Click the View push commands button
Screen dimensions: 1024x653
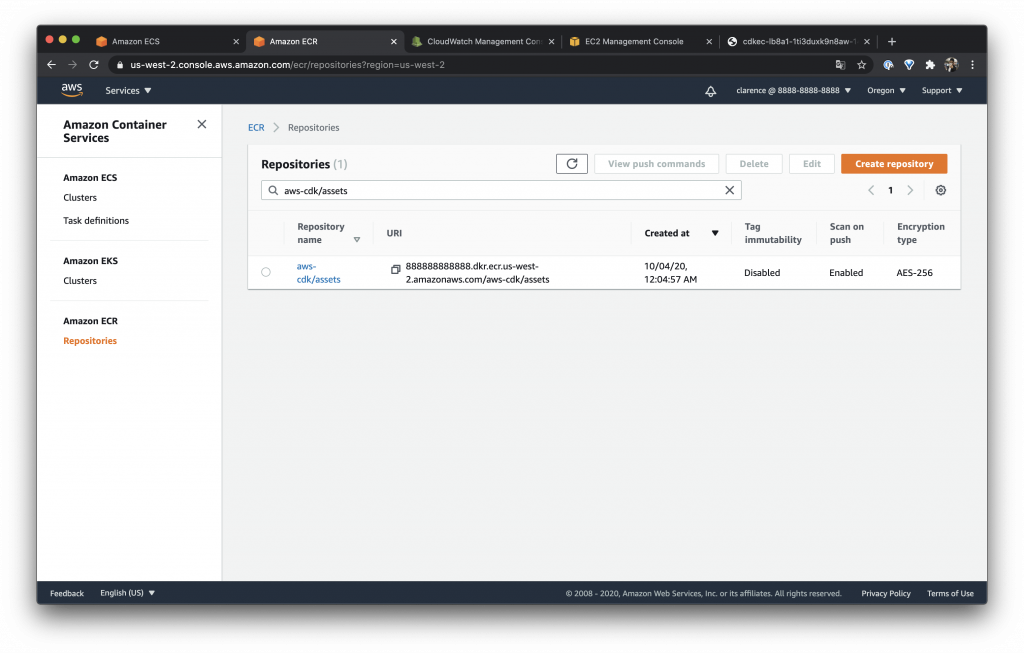pos(656,164)
